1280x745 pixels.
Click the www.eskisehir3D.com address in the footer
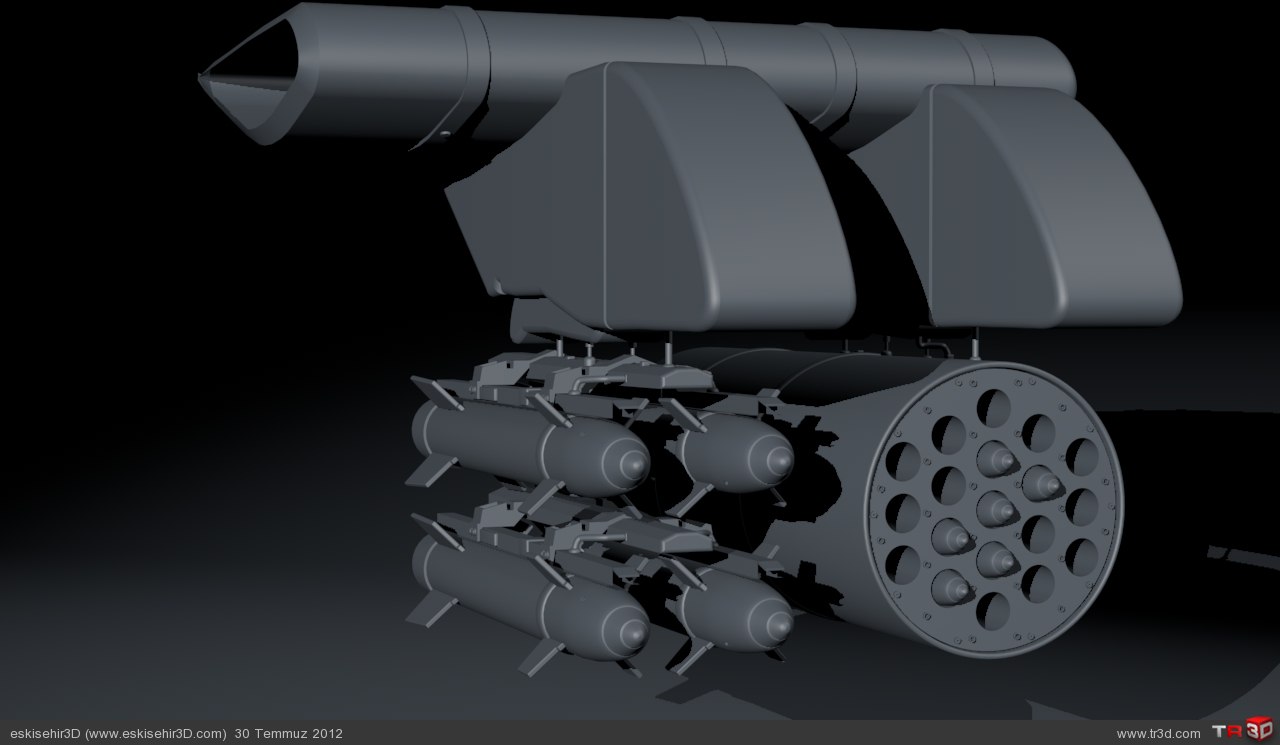[x=157, y=734]
